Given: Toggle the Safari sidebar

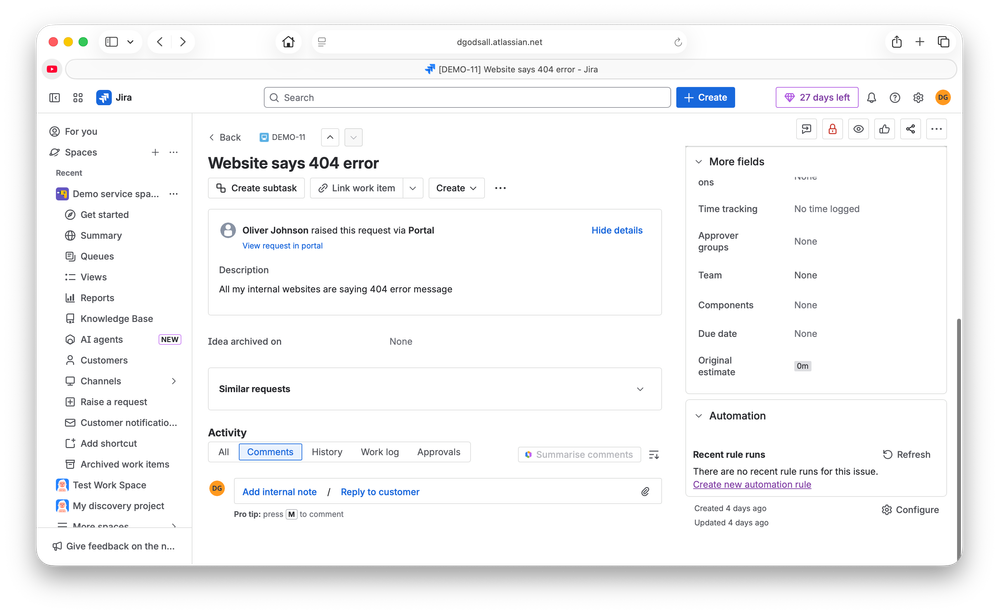Looking at the screenshot, I should 111,42.
